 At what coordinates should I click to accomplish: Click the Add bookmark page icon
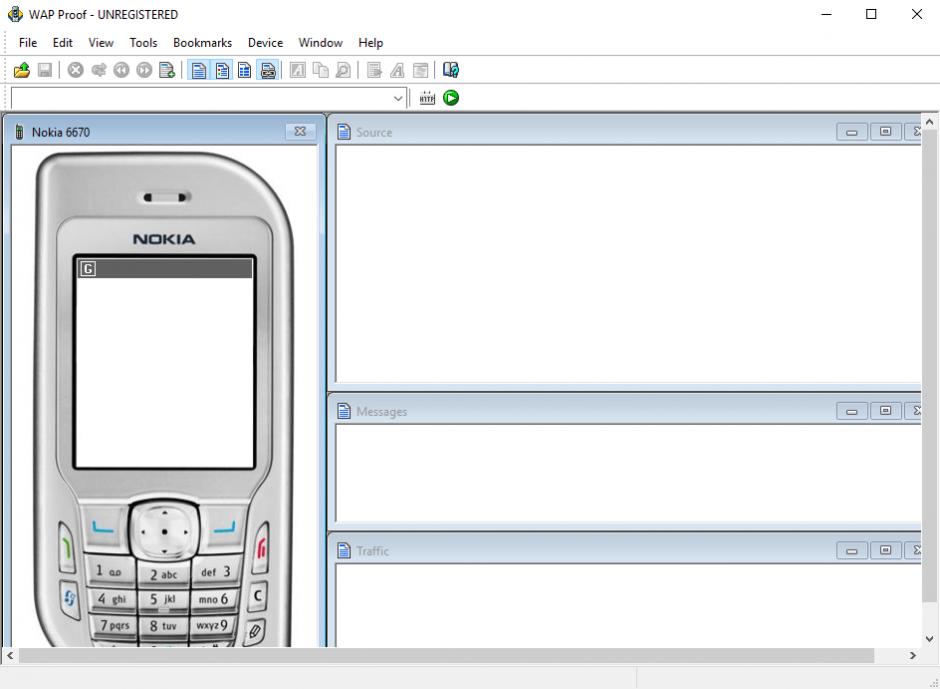click(x=167, y=70)
